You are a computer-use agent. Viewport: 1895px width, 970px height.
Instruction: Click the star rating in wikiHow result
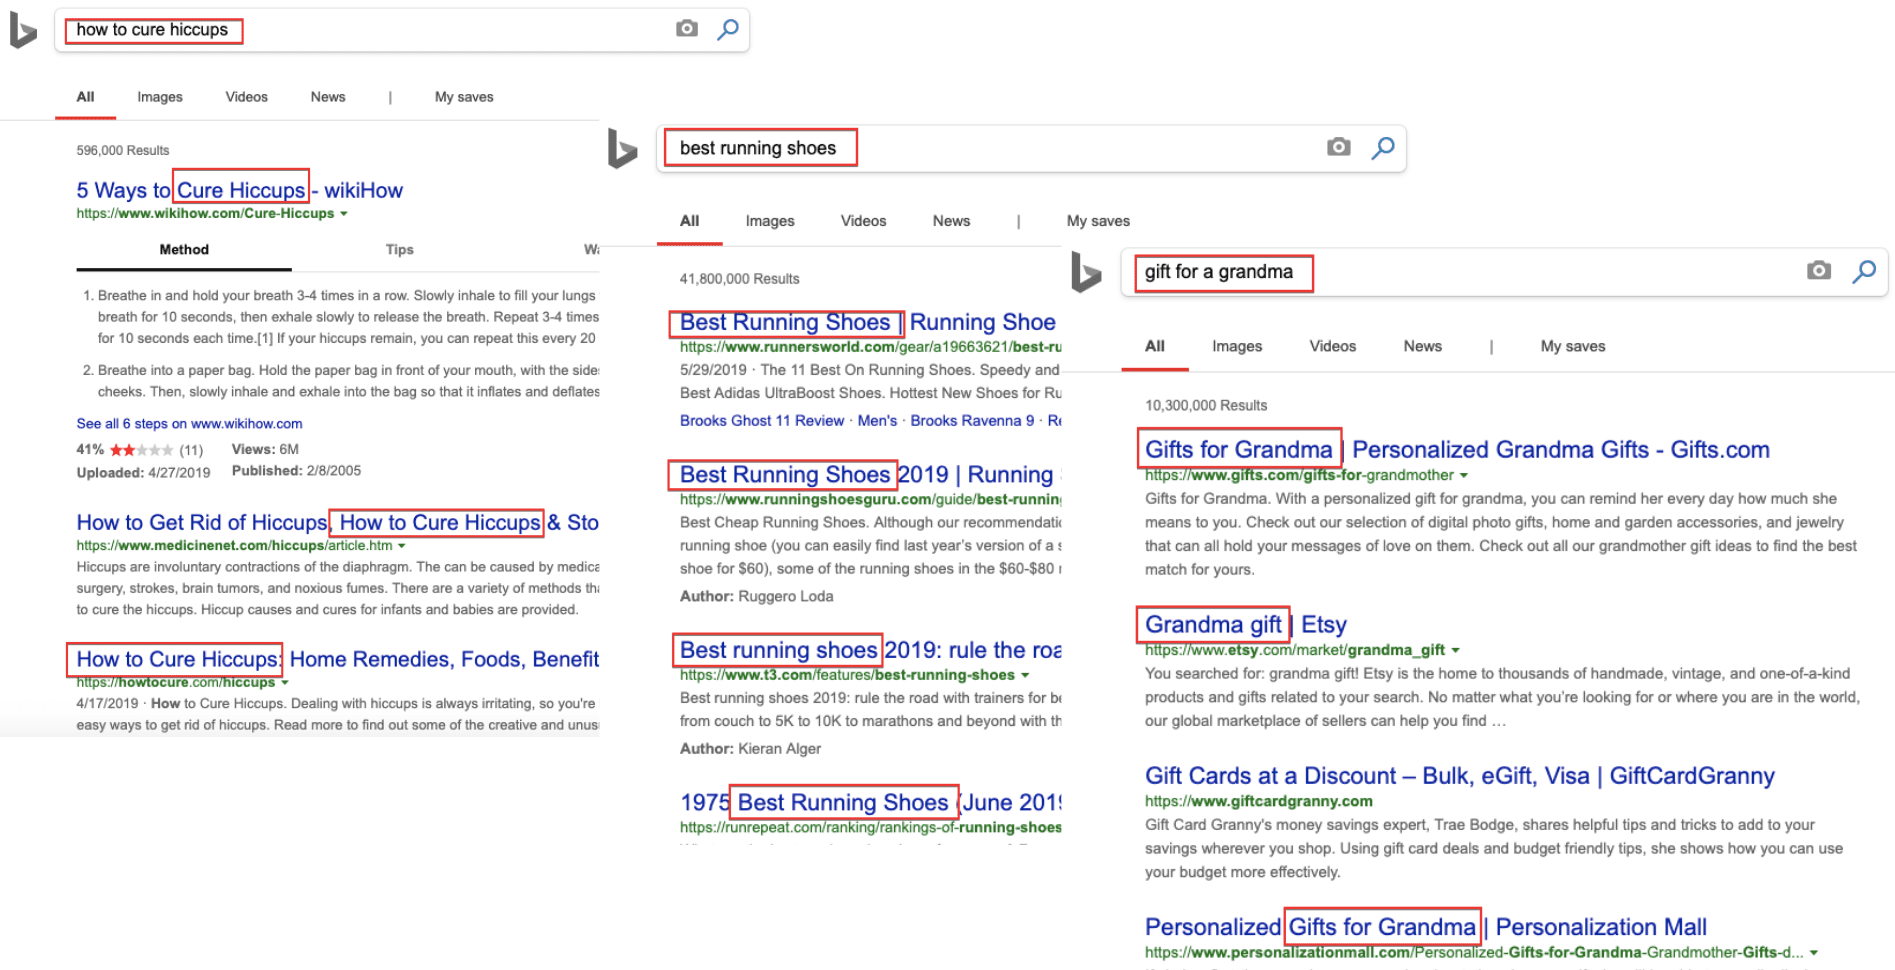tap(141, 450)
